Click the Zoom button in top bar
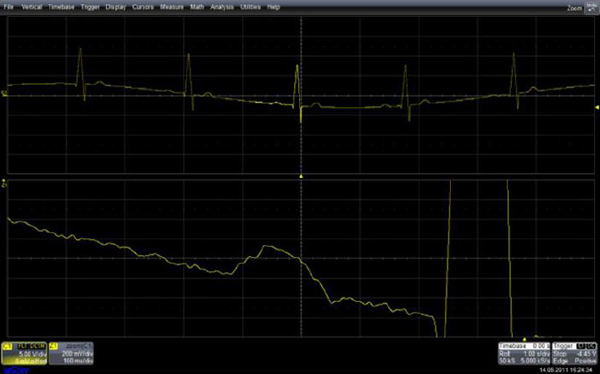This screenshot has height=374, width=600. point(574,8)
